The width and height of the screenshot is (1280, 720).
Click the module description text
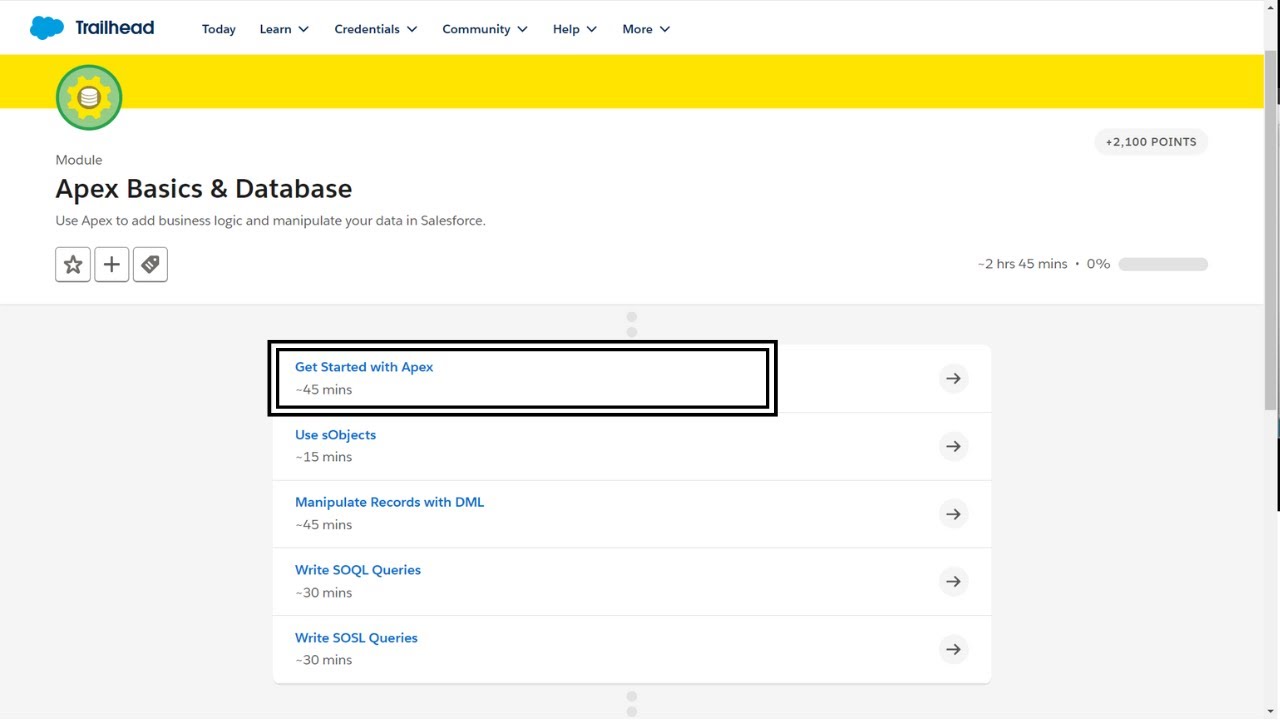coord(270,221)
